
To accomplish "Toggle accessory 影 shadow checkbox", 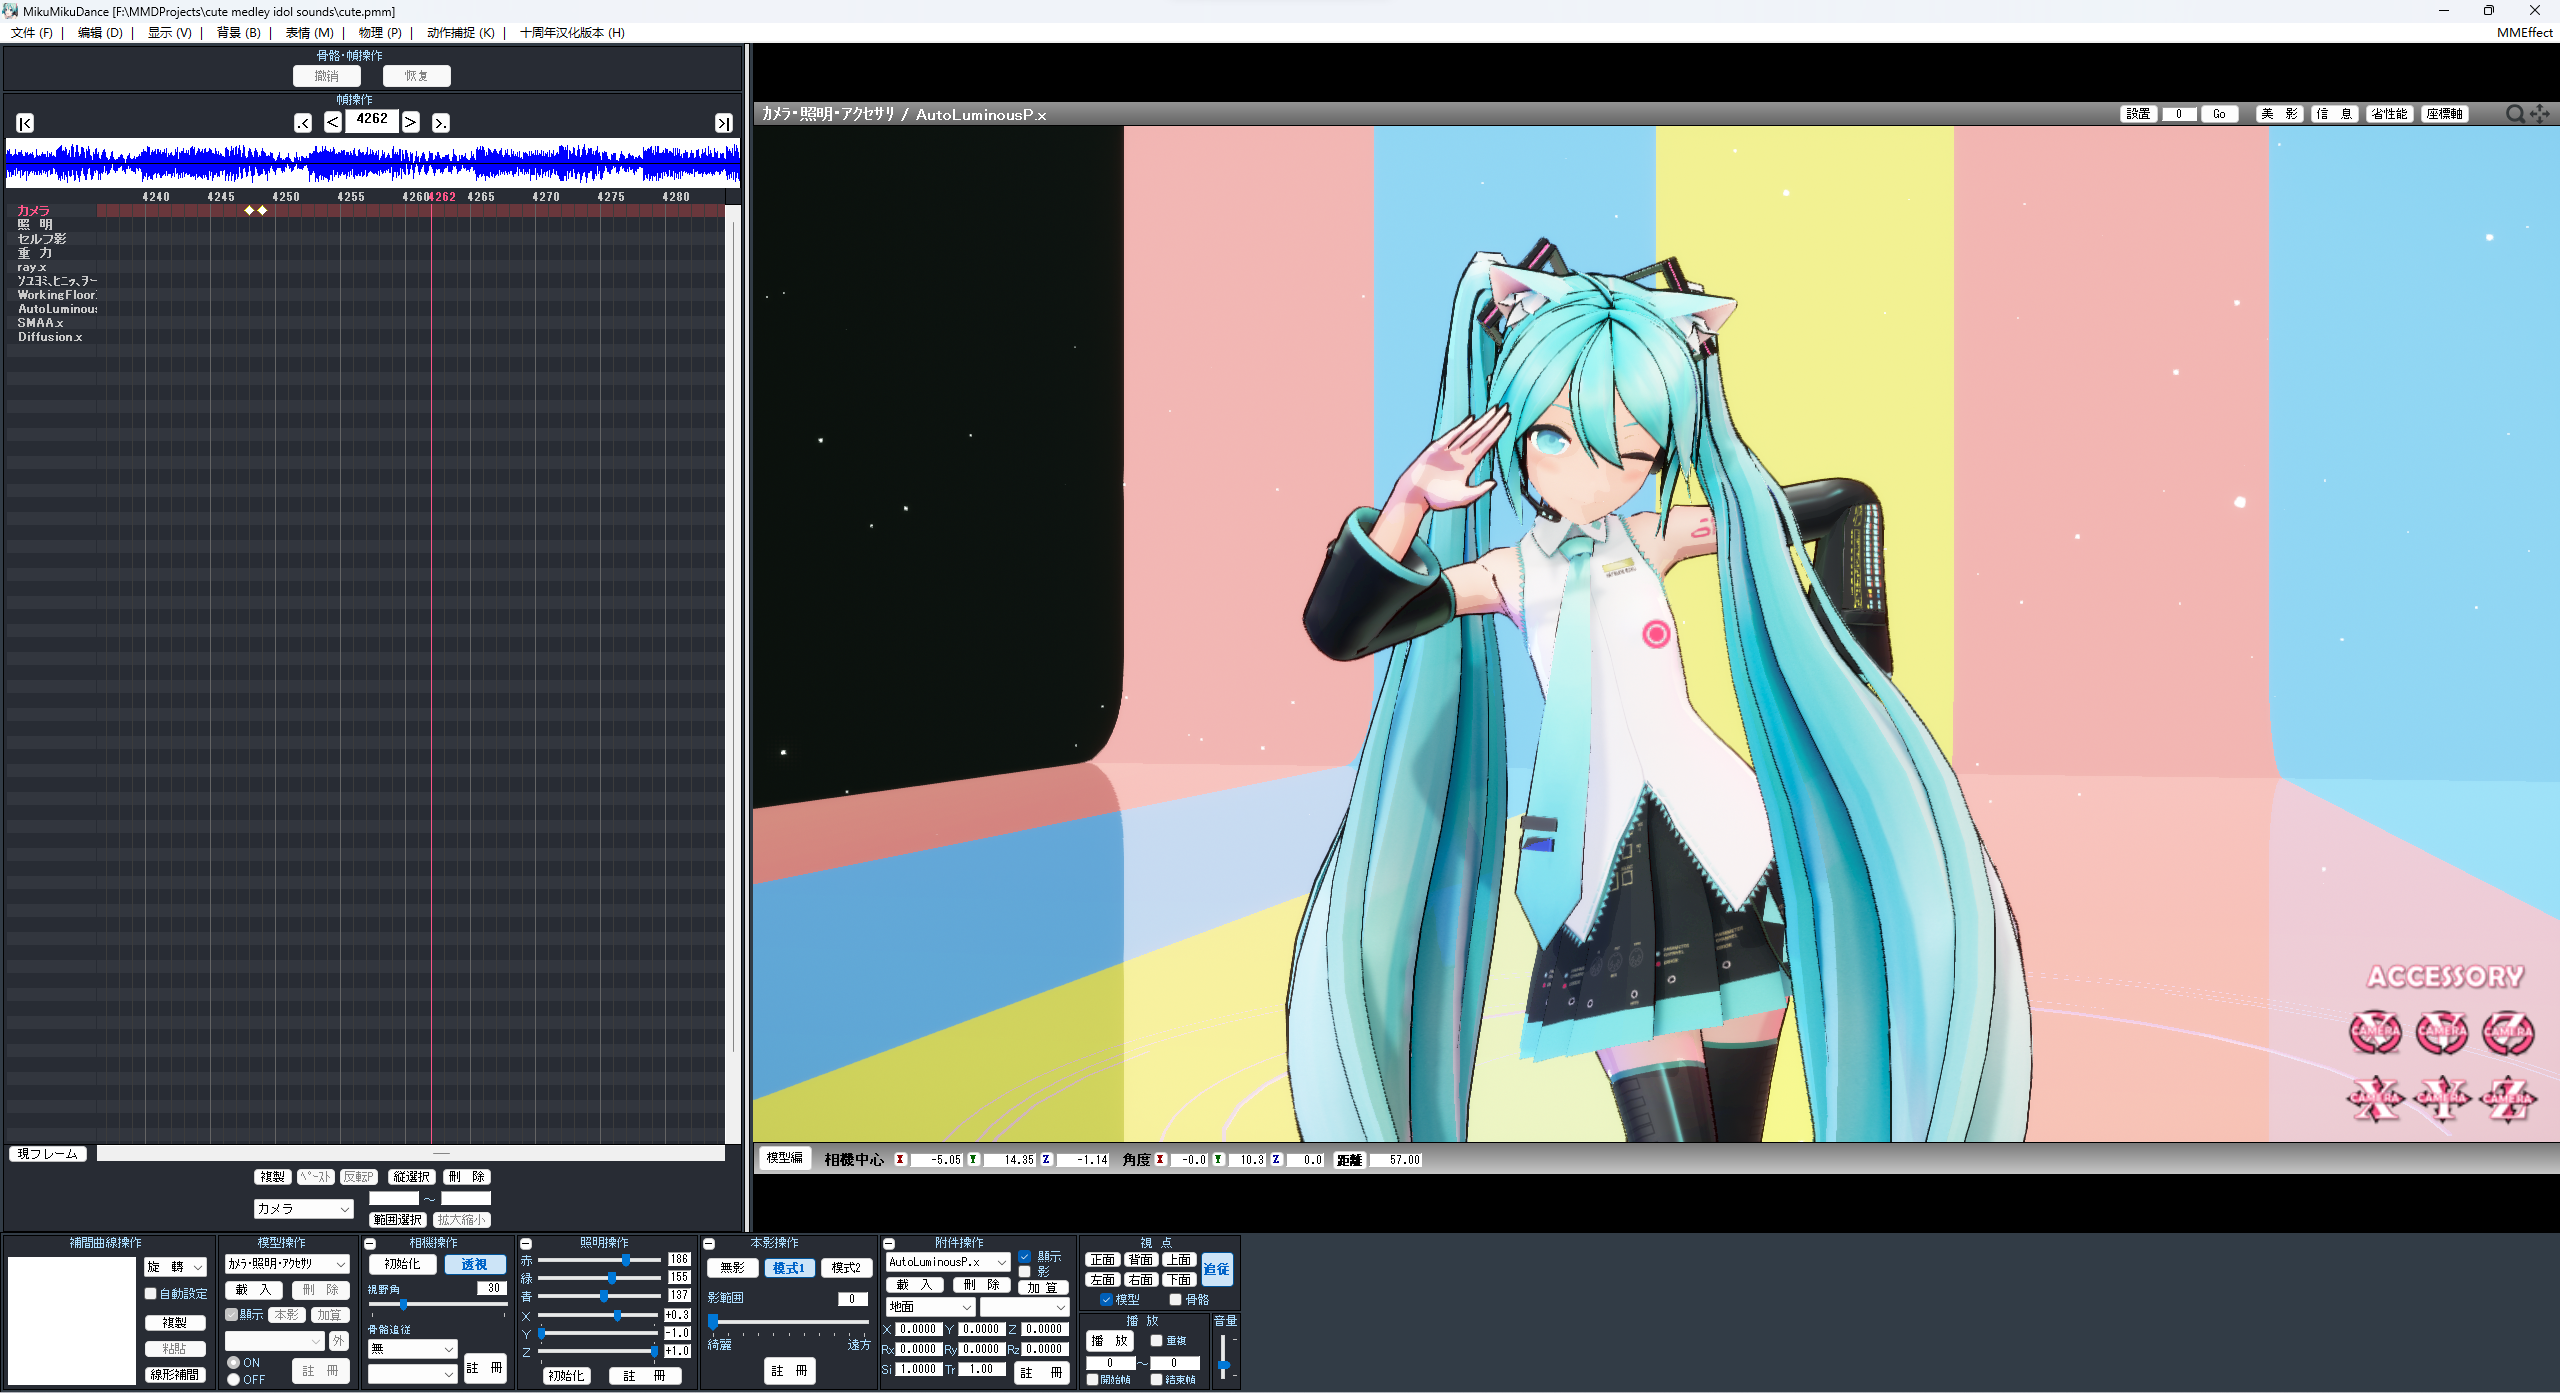I will tap(1025, 1272).
